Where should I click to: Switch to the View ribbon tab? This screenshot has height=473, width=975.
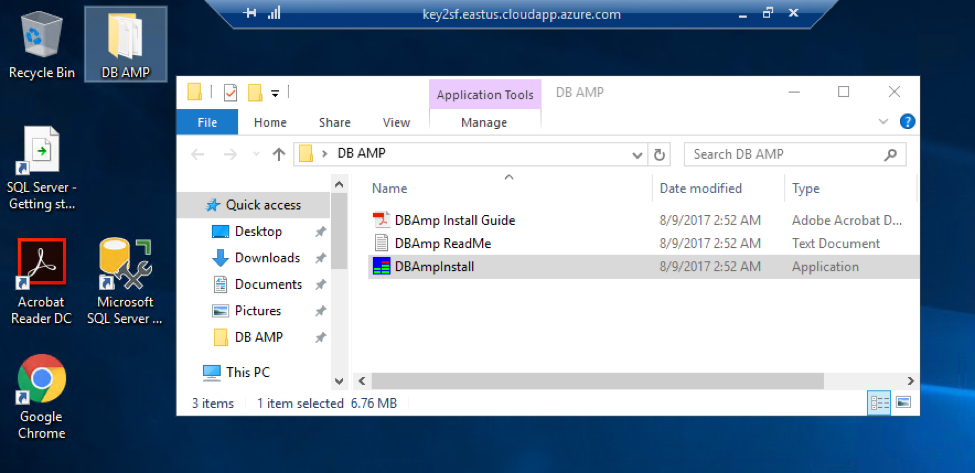click(396, 122)
